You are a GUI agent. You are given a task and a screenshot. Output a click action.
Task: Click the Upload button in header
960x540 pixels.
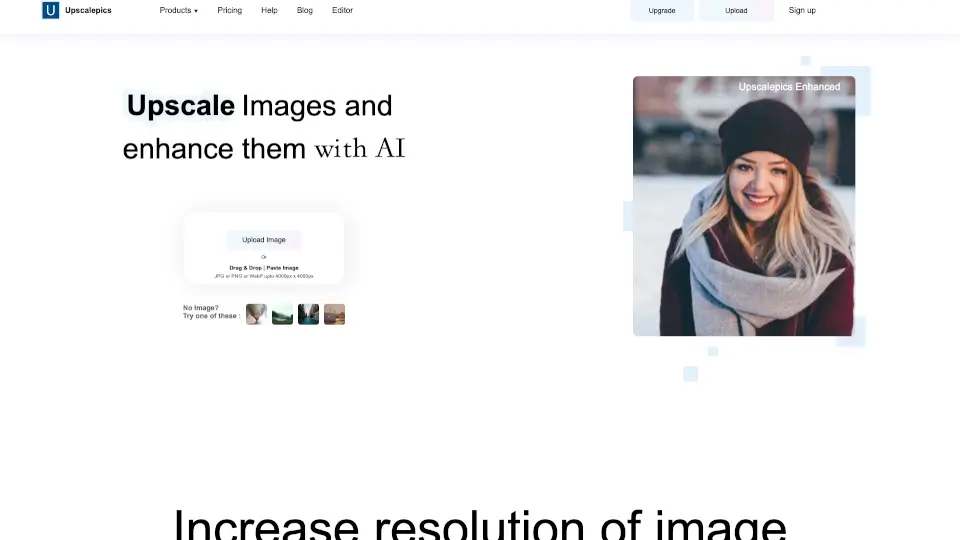pos(736,10)
